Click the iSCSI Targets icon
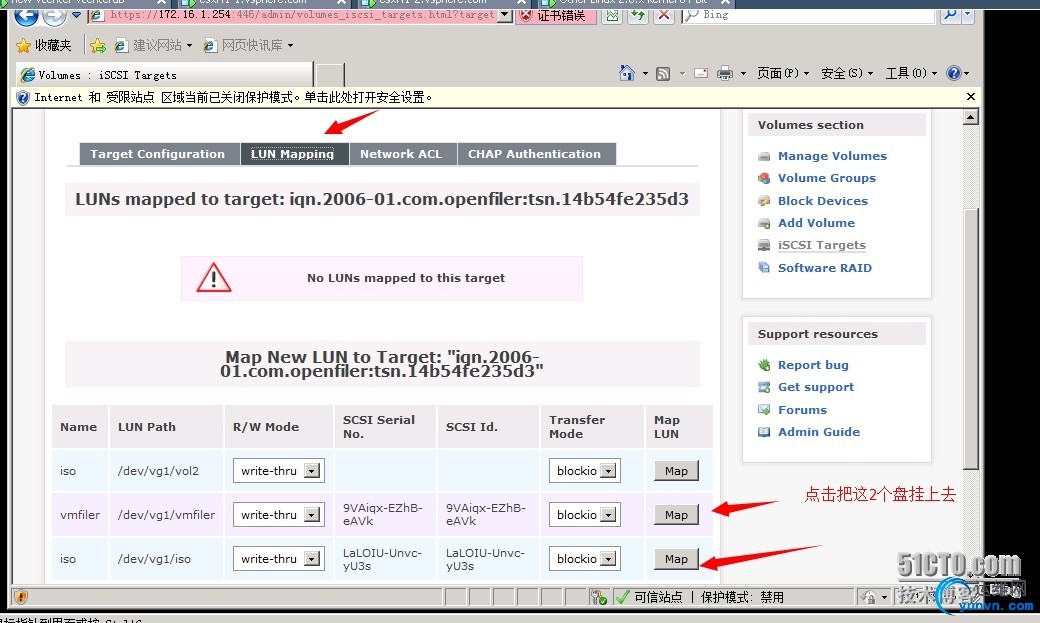 pos(764,245)
